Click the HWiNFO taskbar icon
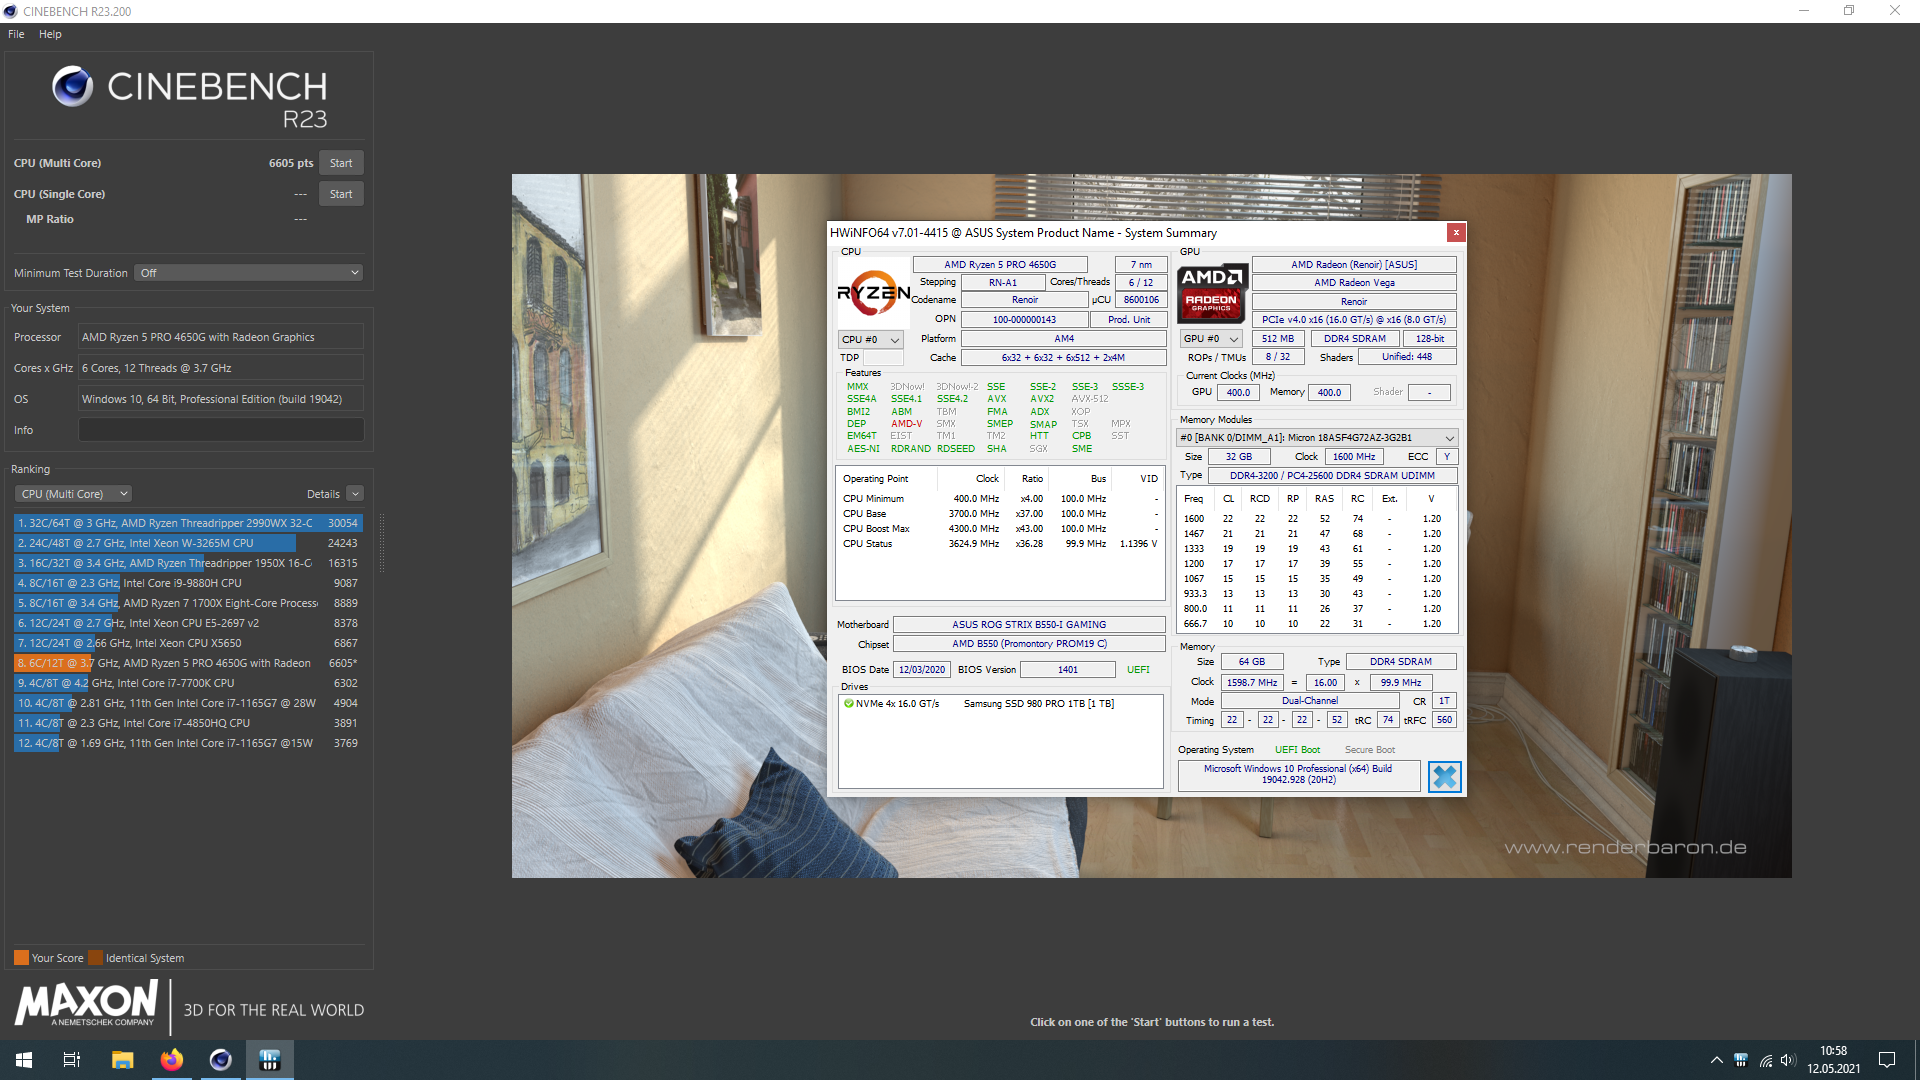Viewport: 1920px width, 1080px height. point(269,1060)
